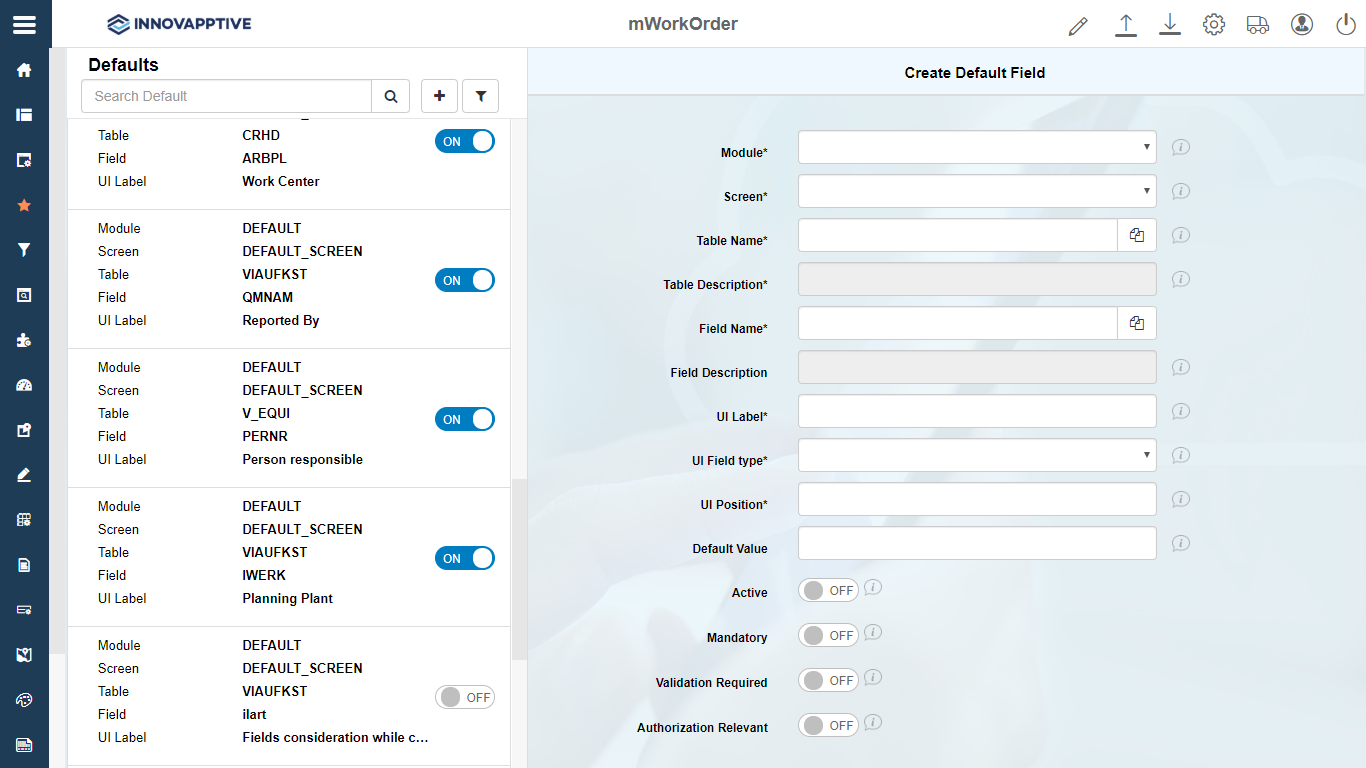Viewport: 1366px width, 768px height.
Task: Turn off the Reported By toggle
Action: (465, 281)
